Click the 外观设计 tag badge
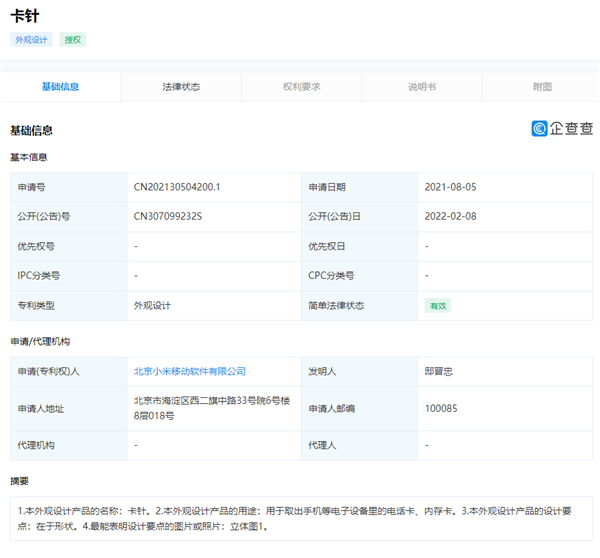The image size is (600, 558). tap(32, 40)
